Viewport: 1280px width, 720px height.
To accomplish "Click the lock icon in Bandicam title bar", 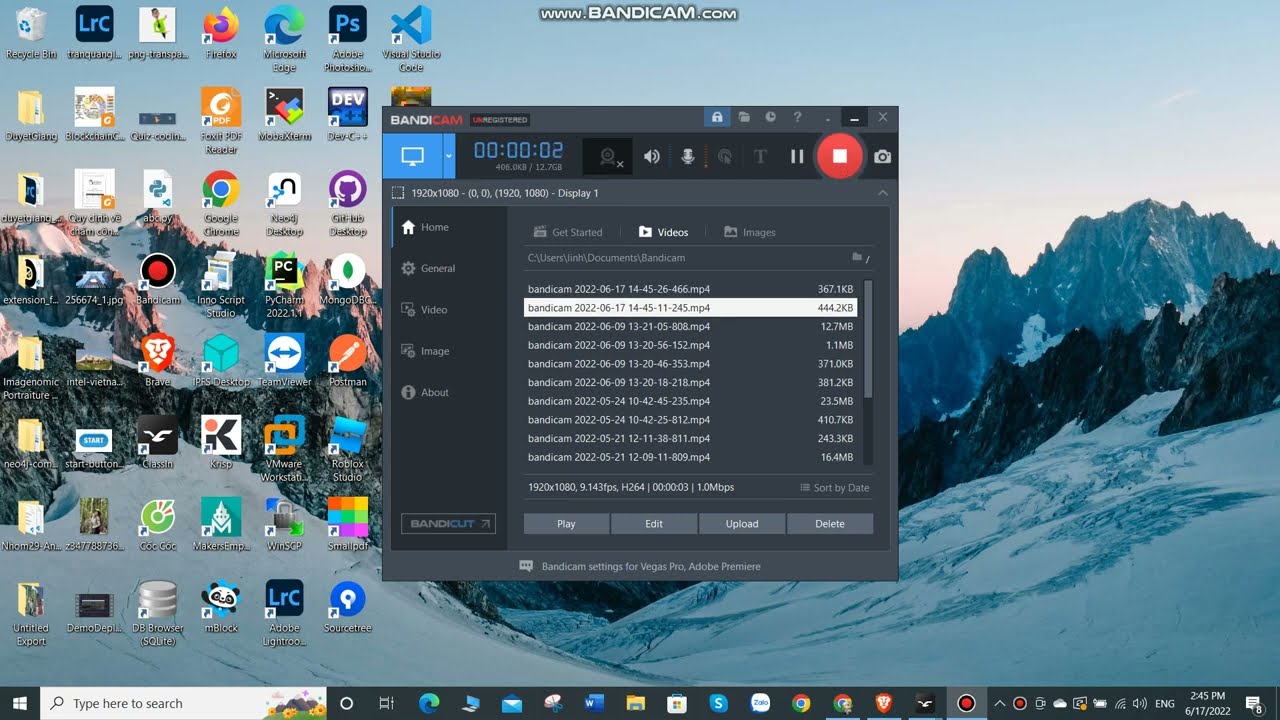I will point(716,118).
